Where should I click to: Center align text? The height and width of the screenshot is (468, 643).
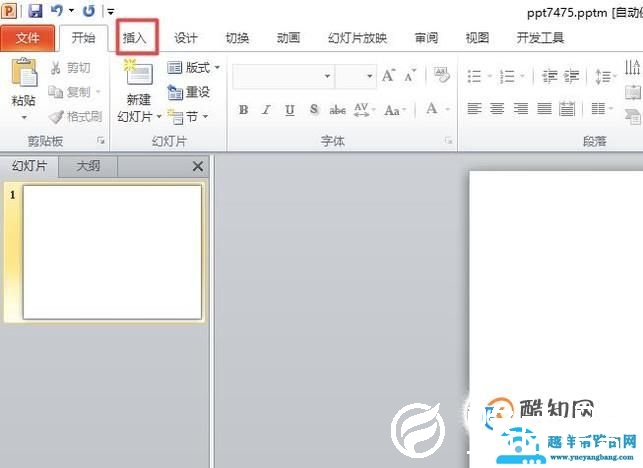point(497,109)
